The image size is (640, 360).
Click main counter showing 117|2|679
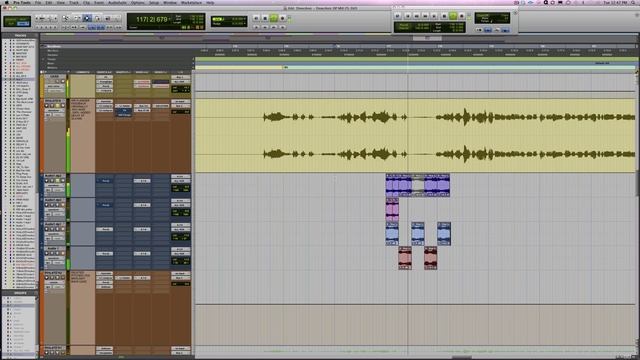click(151, 19)
